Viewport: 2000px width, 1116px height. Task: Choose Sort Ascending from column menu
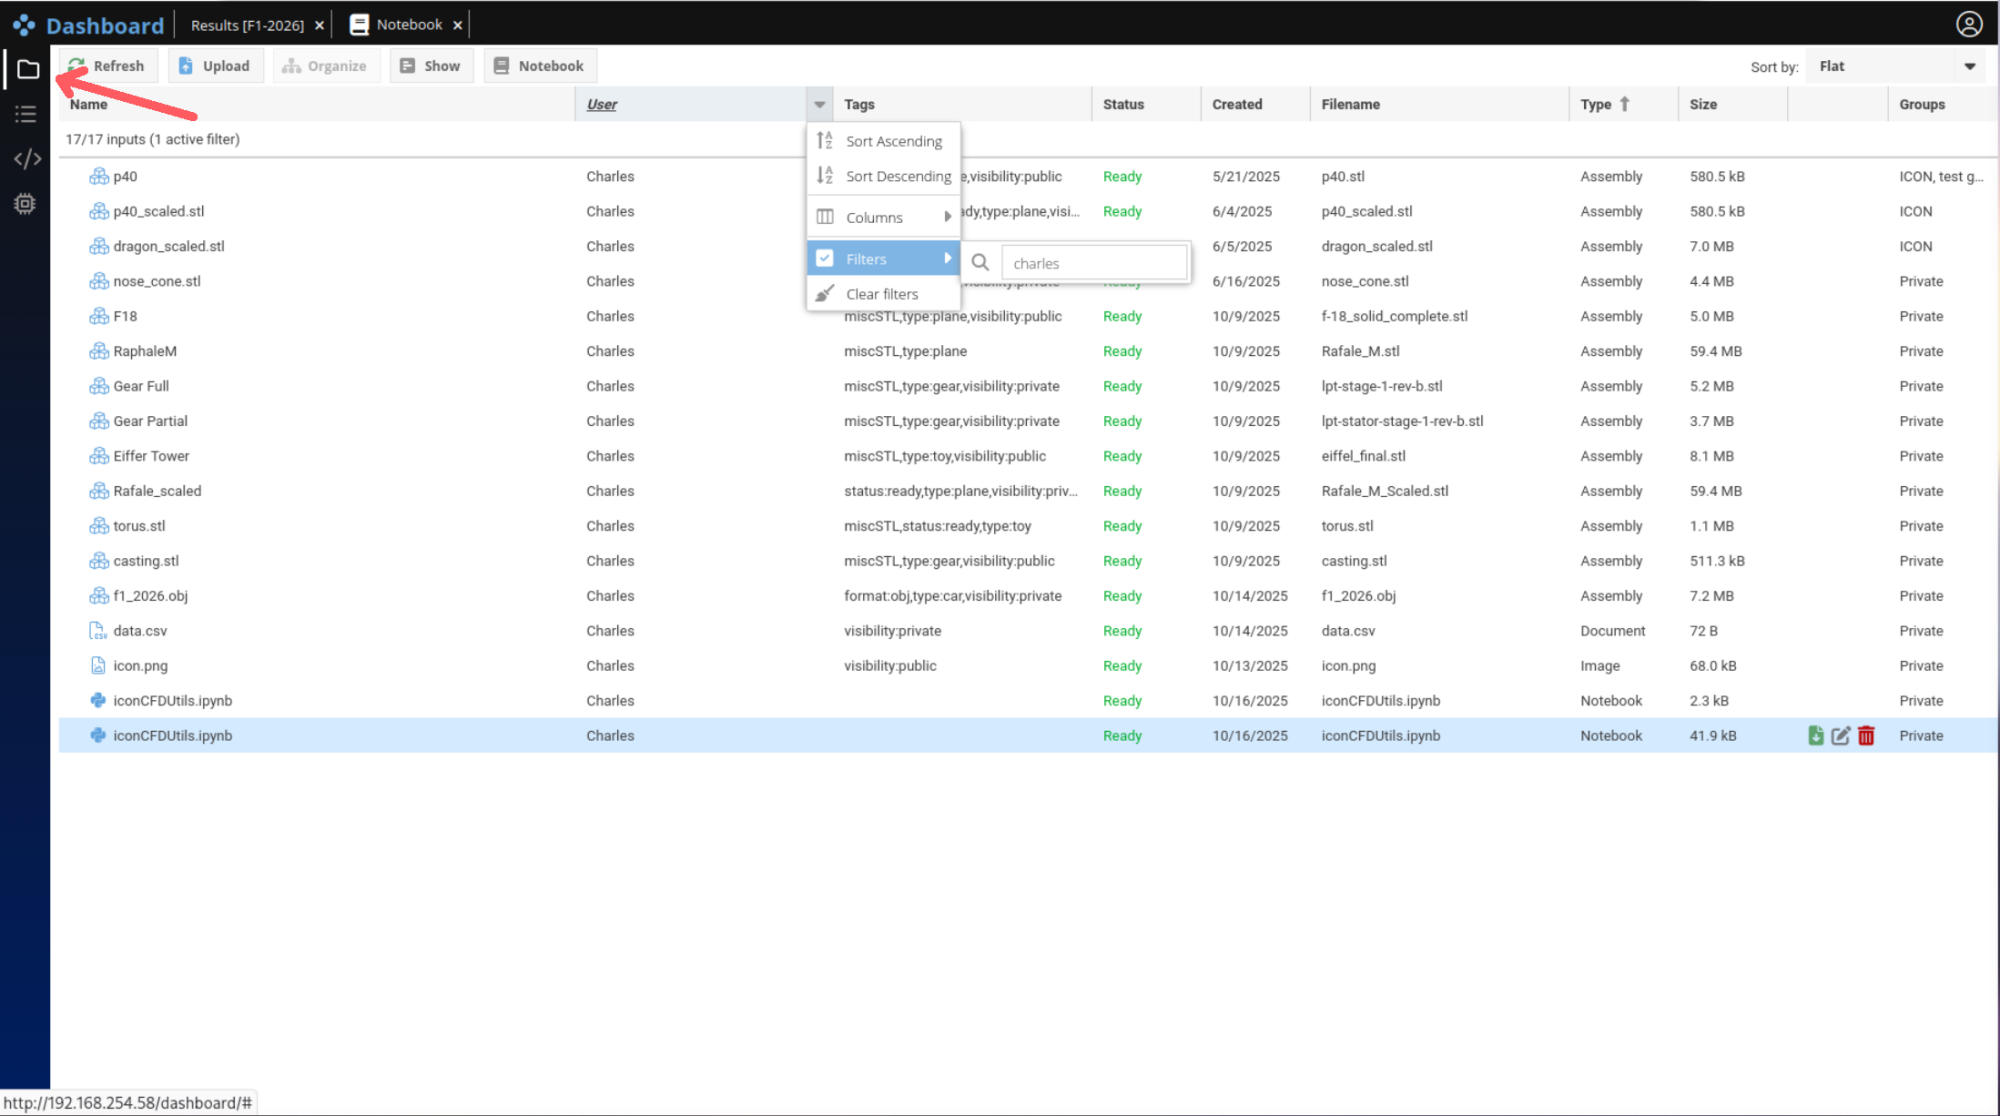click(893, 141)
